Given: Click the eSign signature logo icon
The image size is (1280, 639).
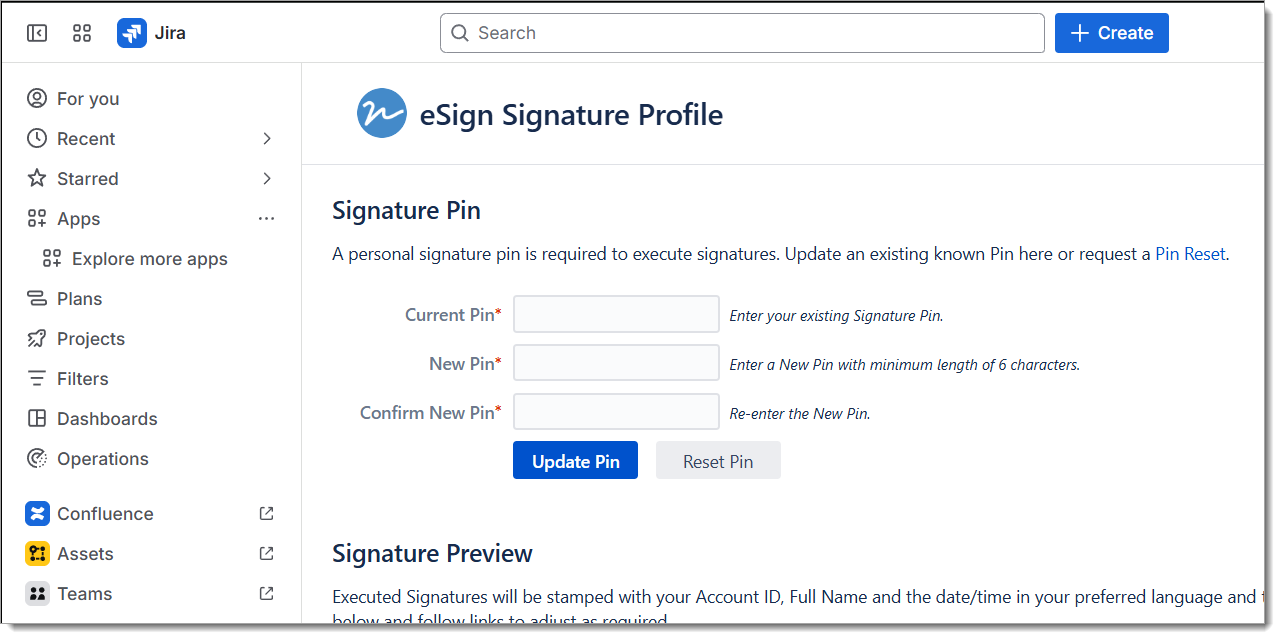Looking at the screenshot, I should tap(382, 114).
